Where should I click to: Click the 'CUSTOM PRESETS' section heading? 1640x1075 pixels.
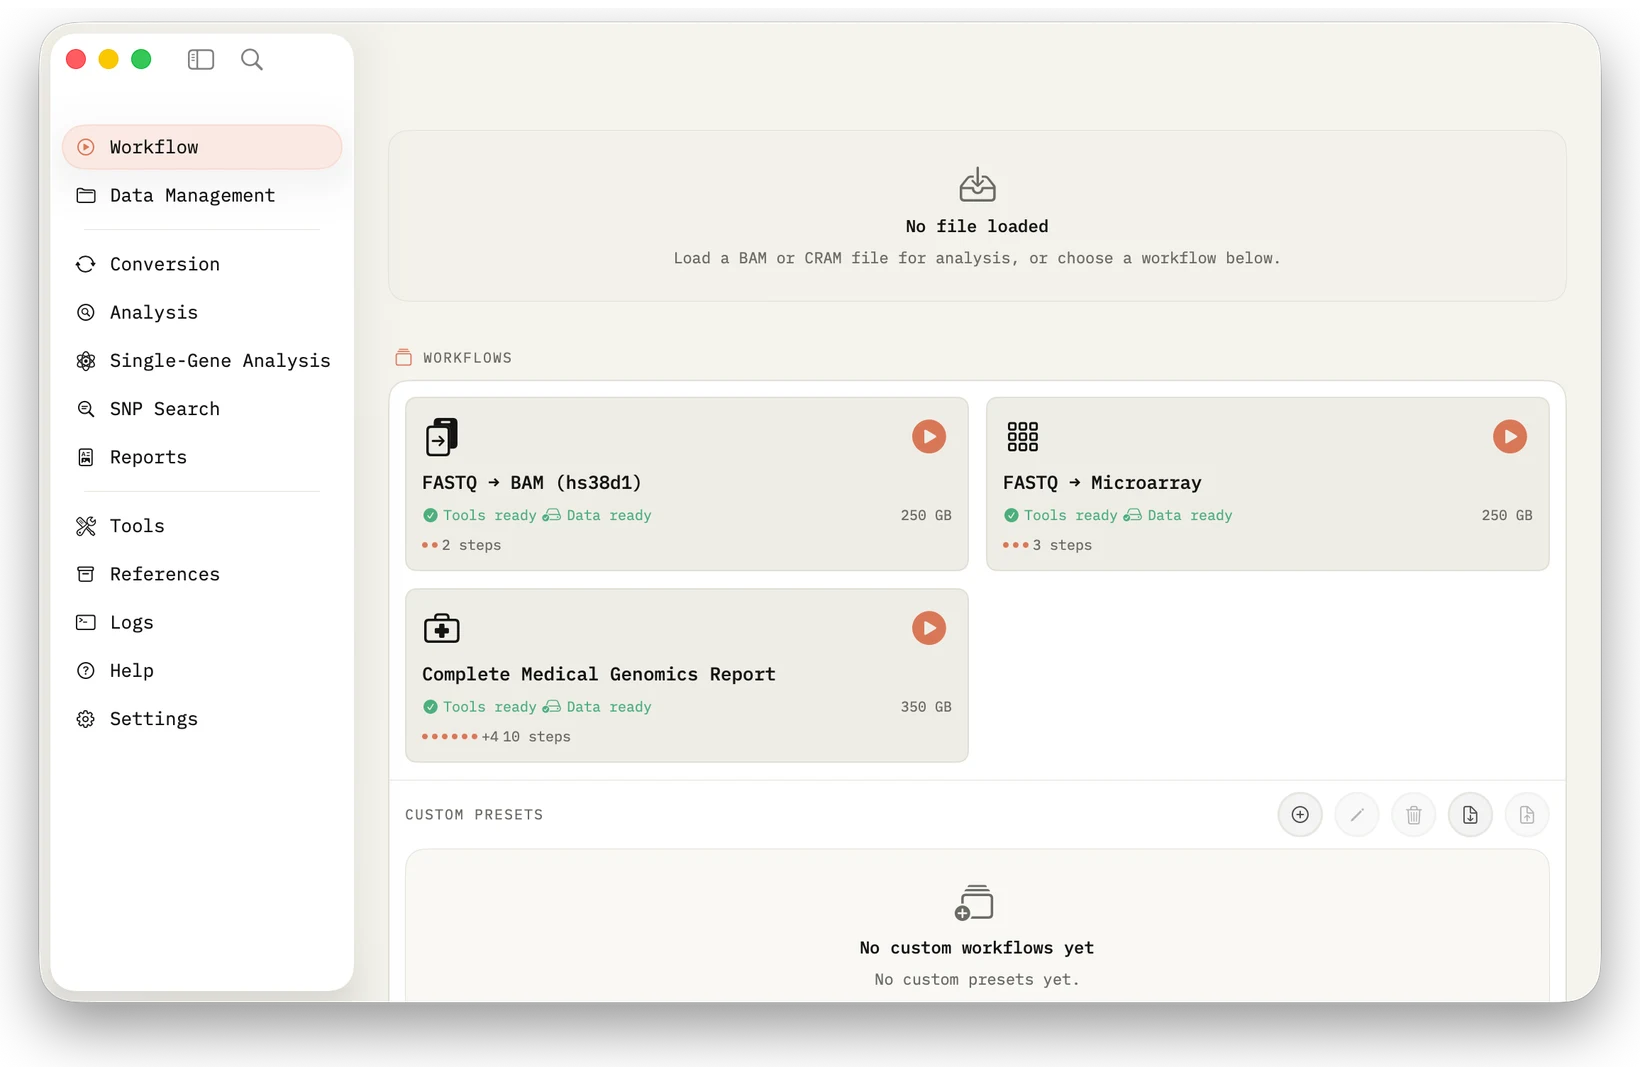click(x=474, y=815)
